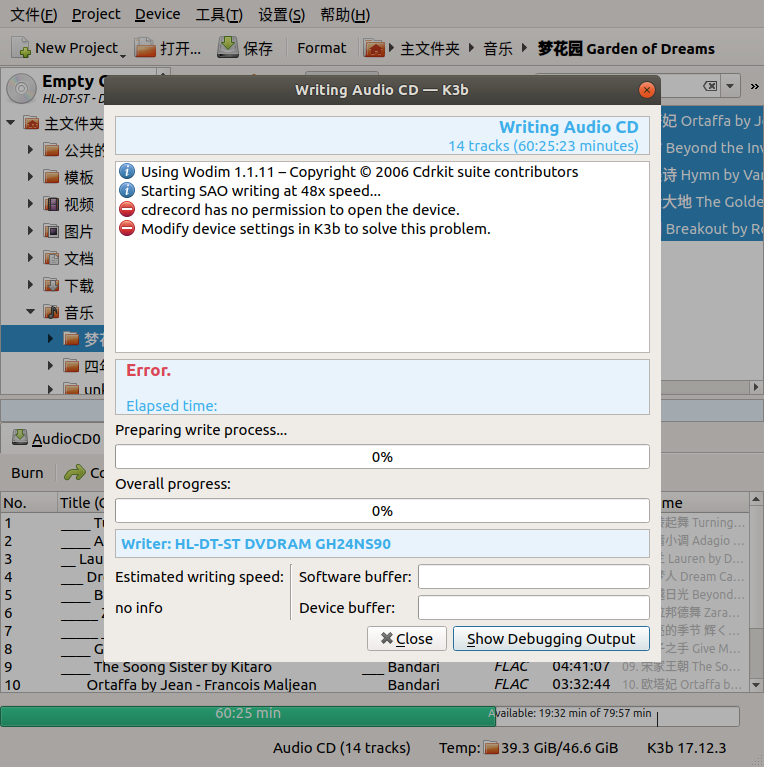Click the Burn button in project toolbar

click(27, 473)
